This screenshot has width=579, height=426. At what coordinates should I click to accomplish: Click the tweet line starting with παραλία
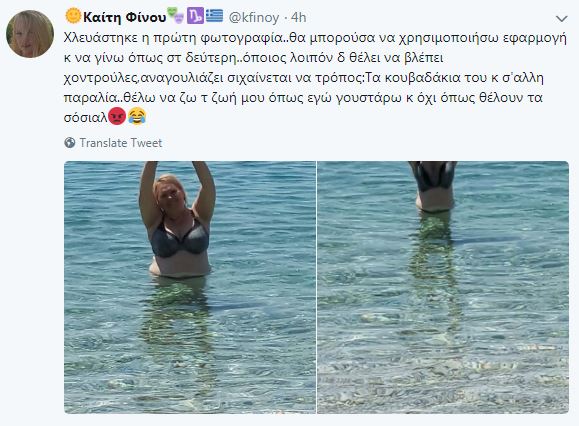(303, 97)
